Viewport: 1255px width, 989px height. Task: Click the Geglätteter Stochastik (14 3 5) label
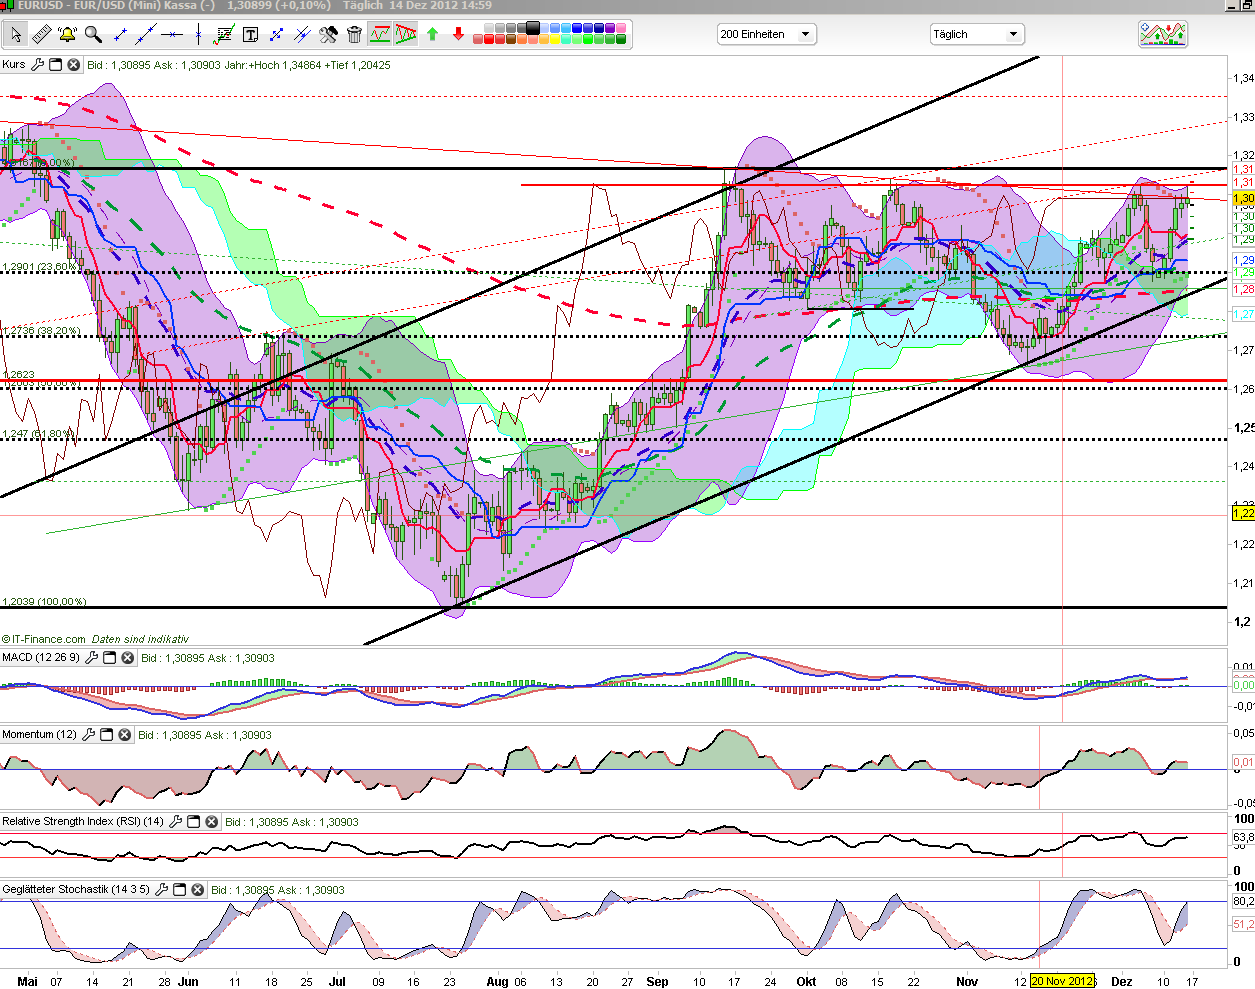pos(76,890)
